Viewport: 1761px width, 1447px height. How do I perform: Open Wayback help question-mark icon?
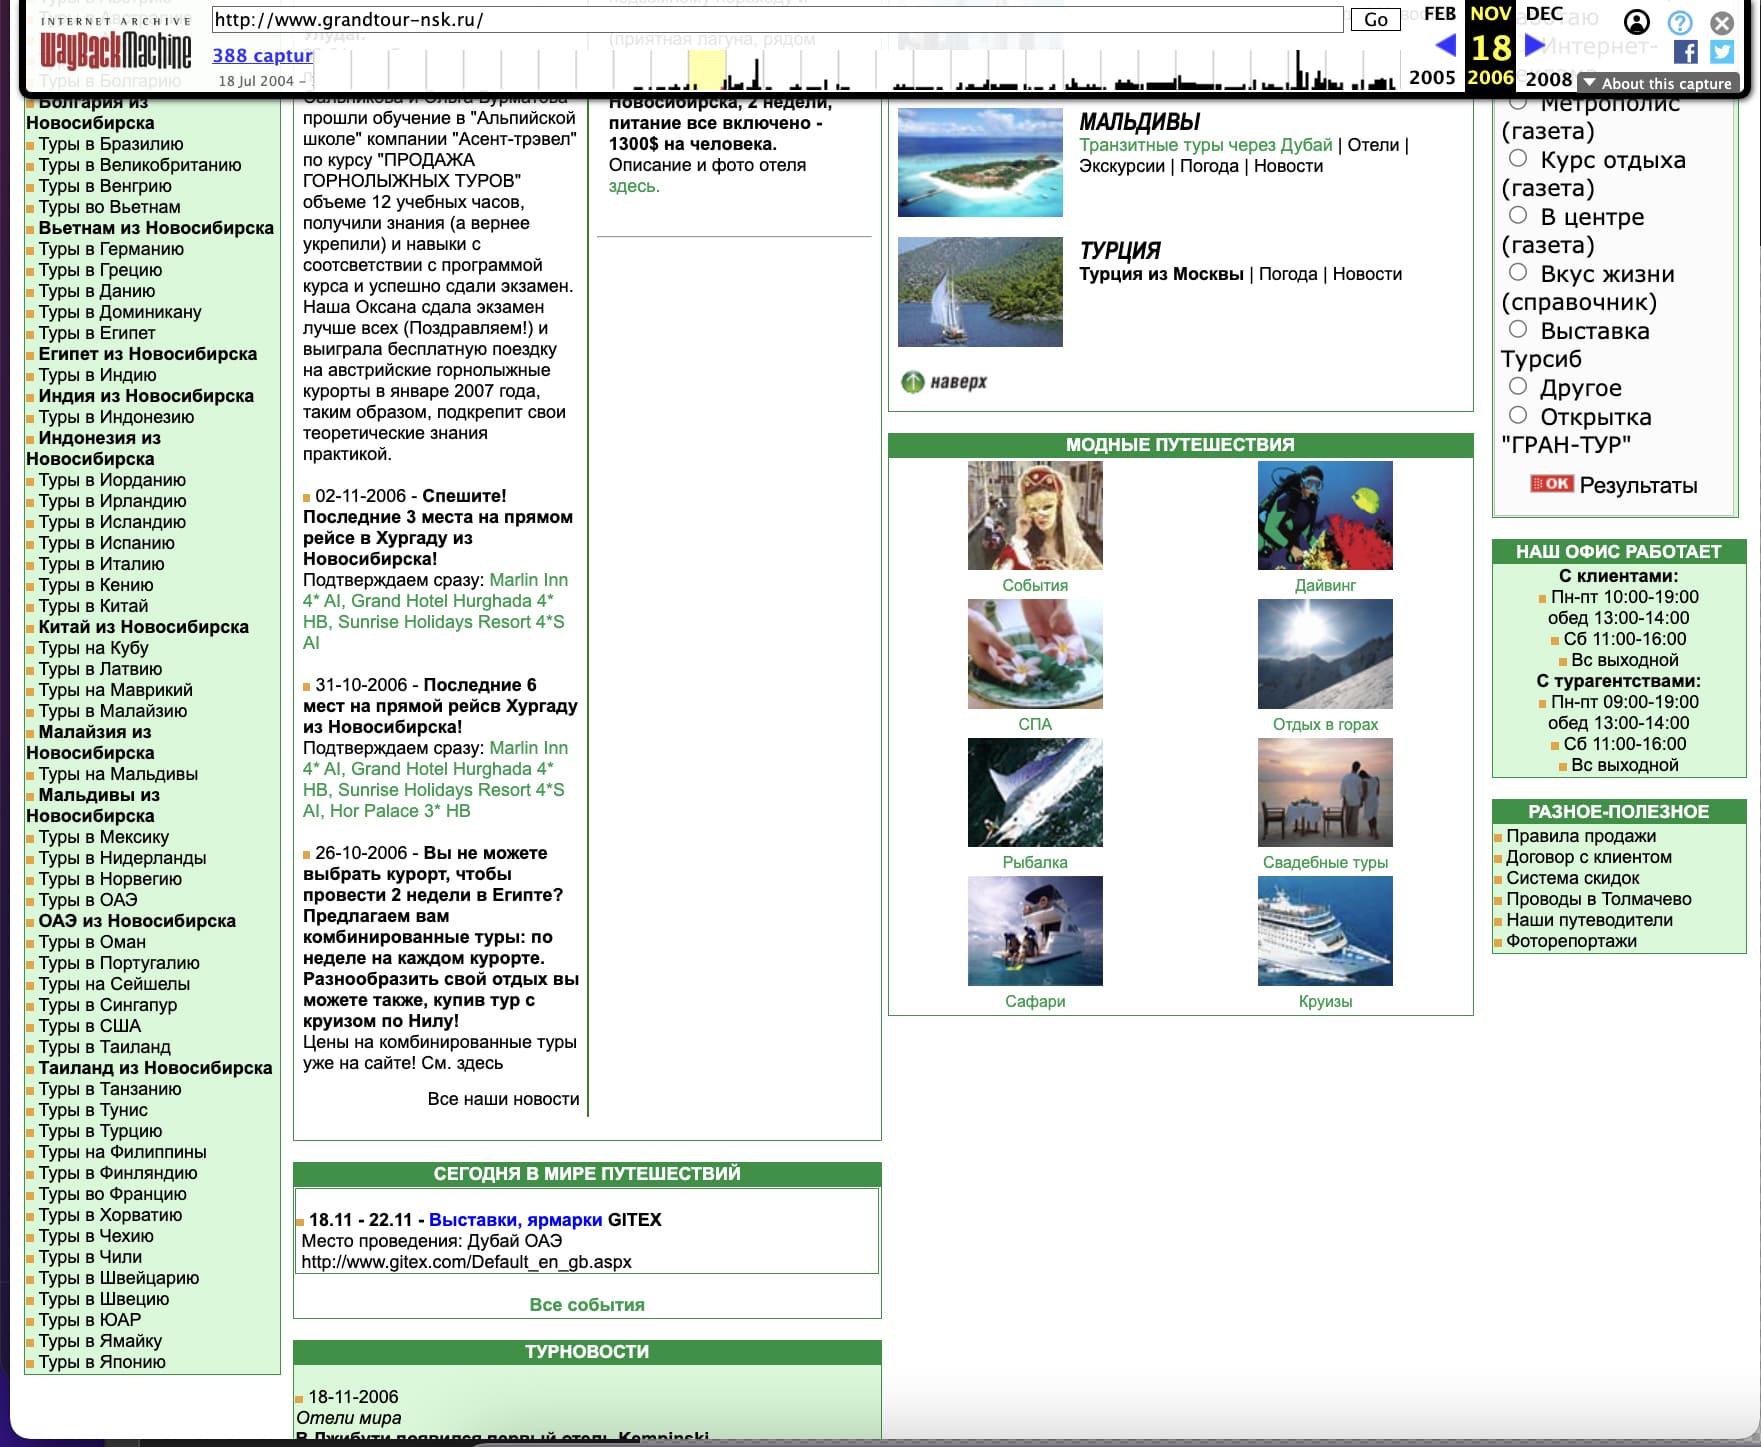[1680, 22]
